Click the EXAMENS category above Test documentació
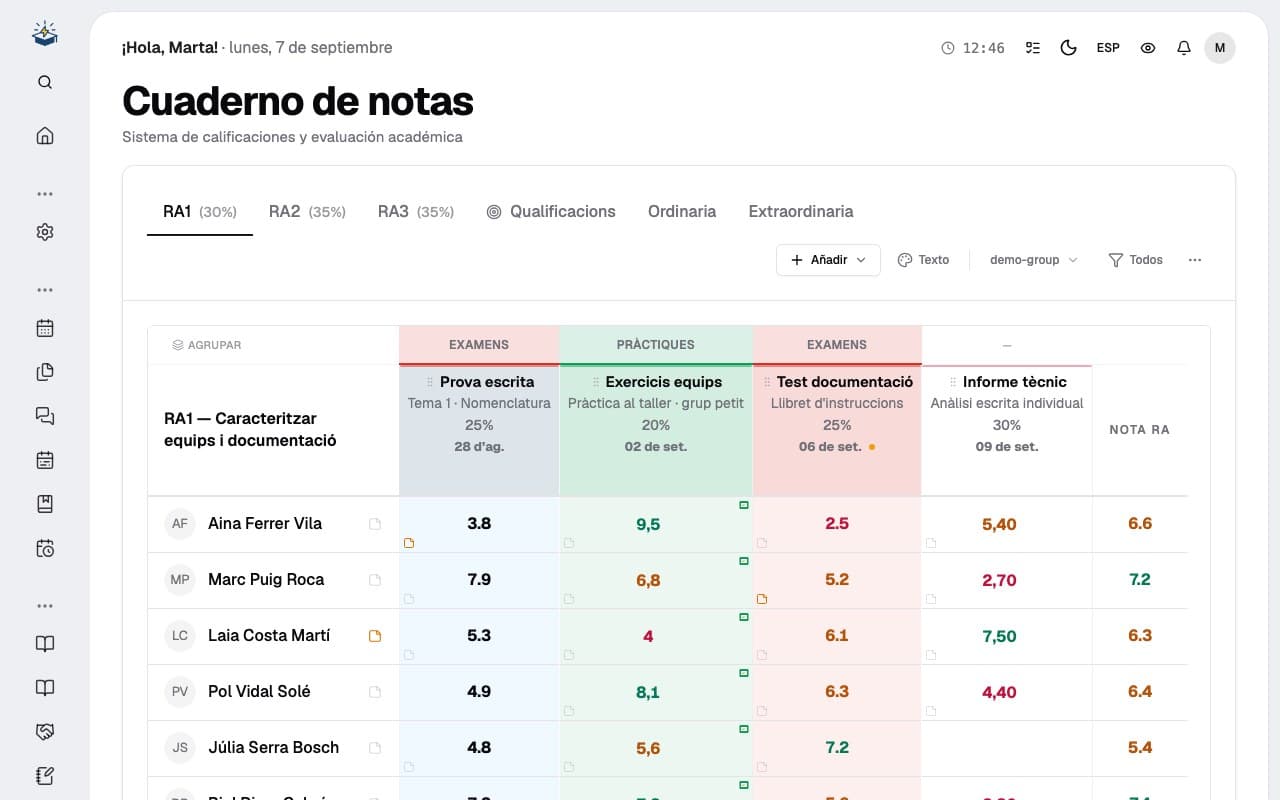Viewport: 1280px width, 800px height. (x=837, y=345)
